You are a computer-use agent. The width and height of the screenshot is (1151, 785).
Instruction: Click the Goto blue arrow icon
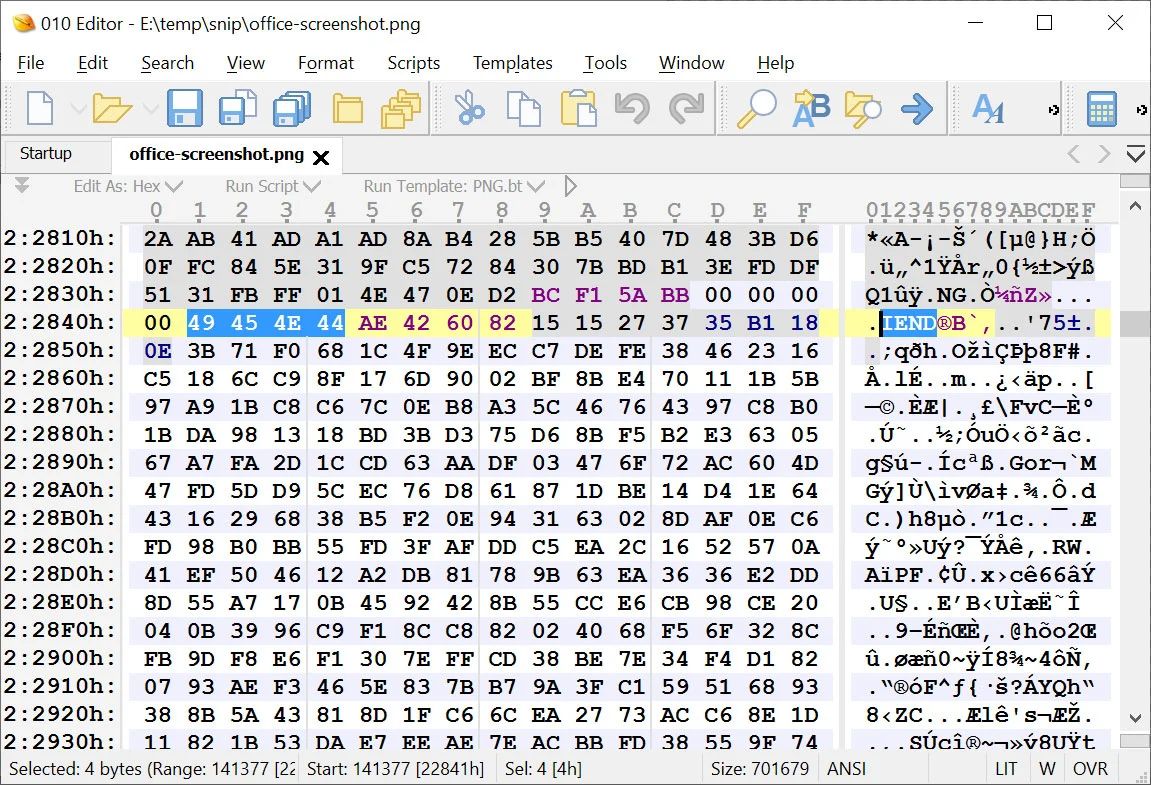[916, 108]
